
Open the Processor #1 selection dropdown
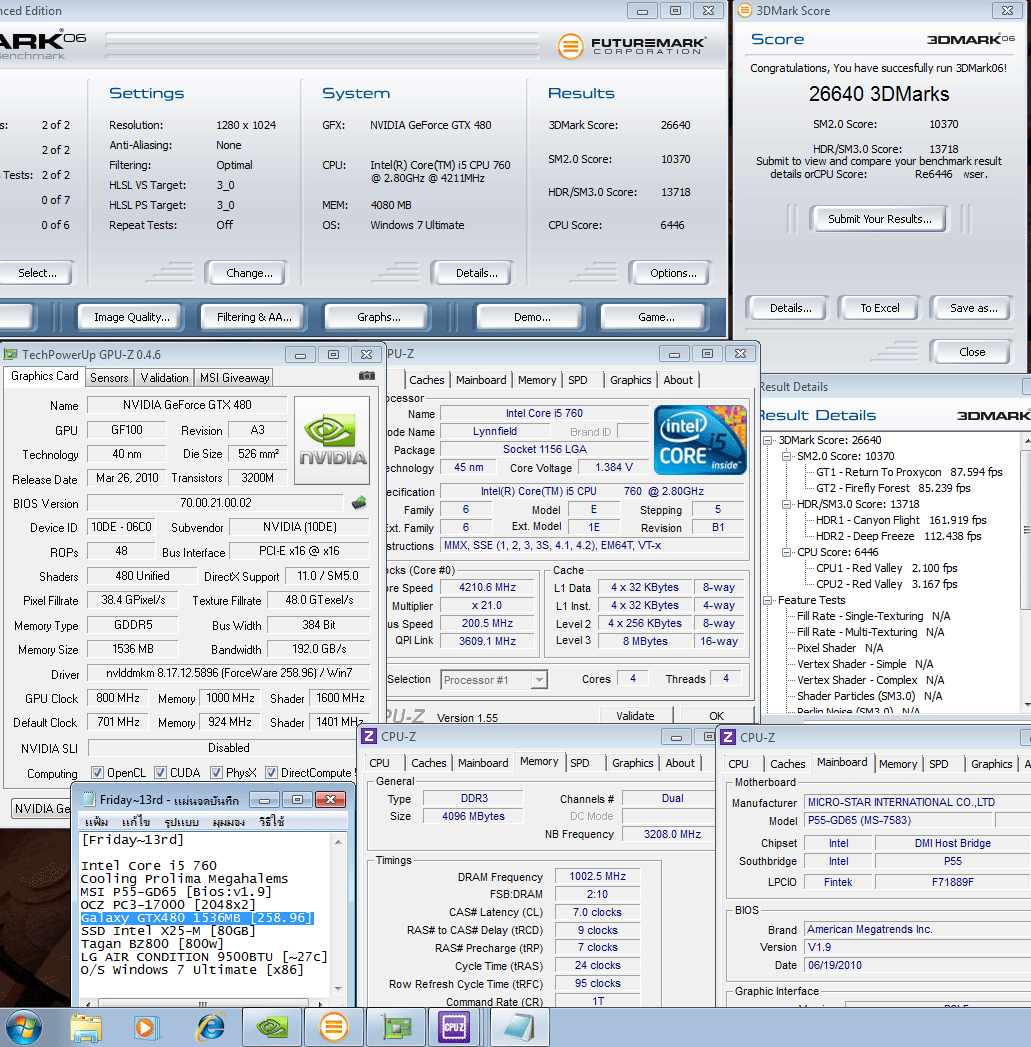pyautogui.click(x=494, y=680)
